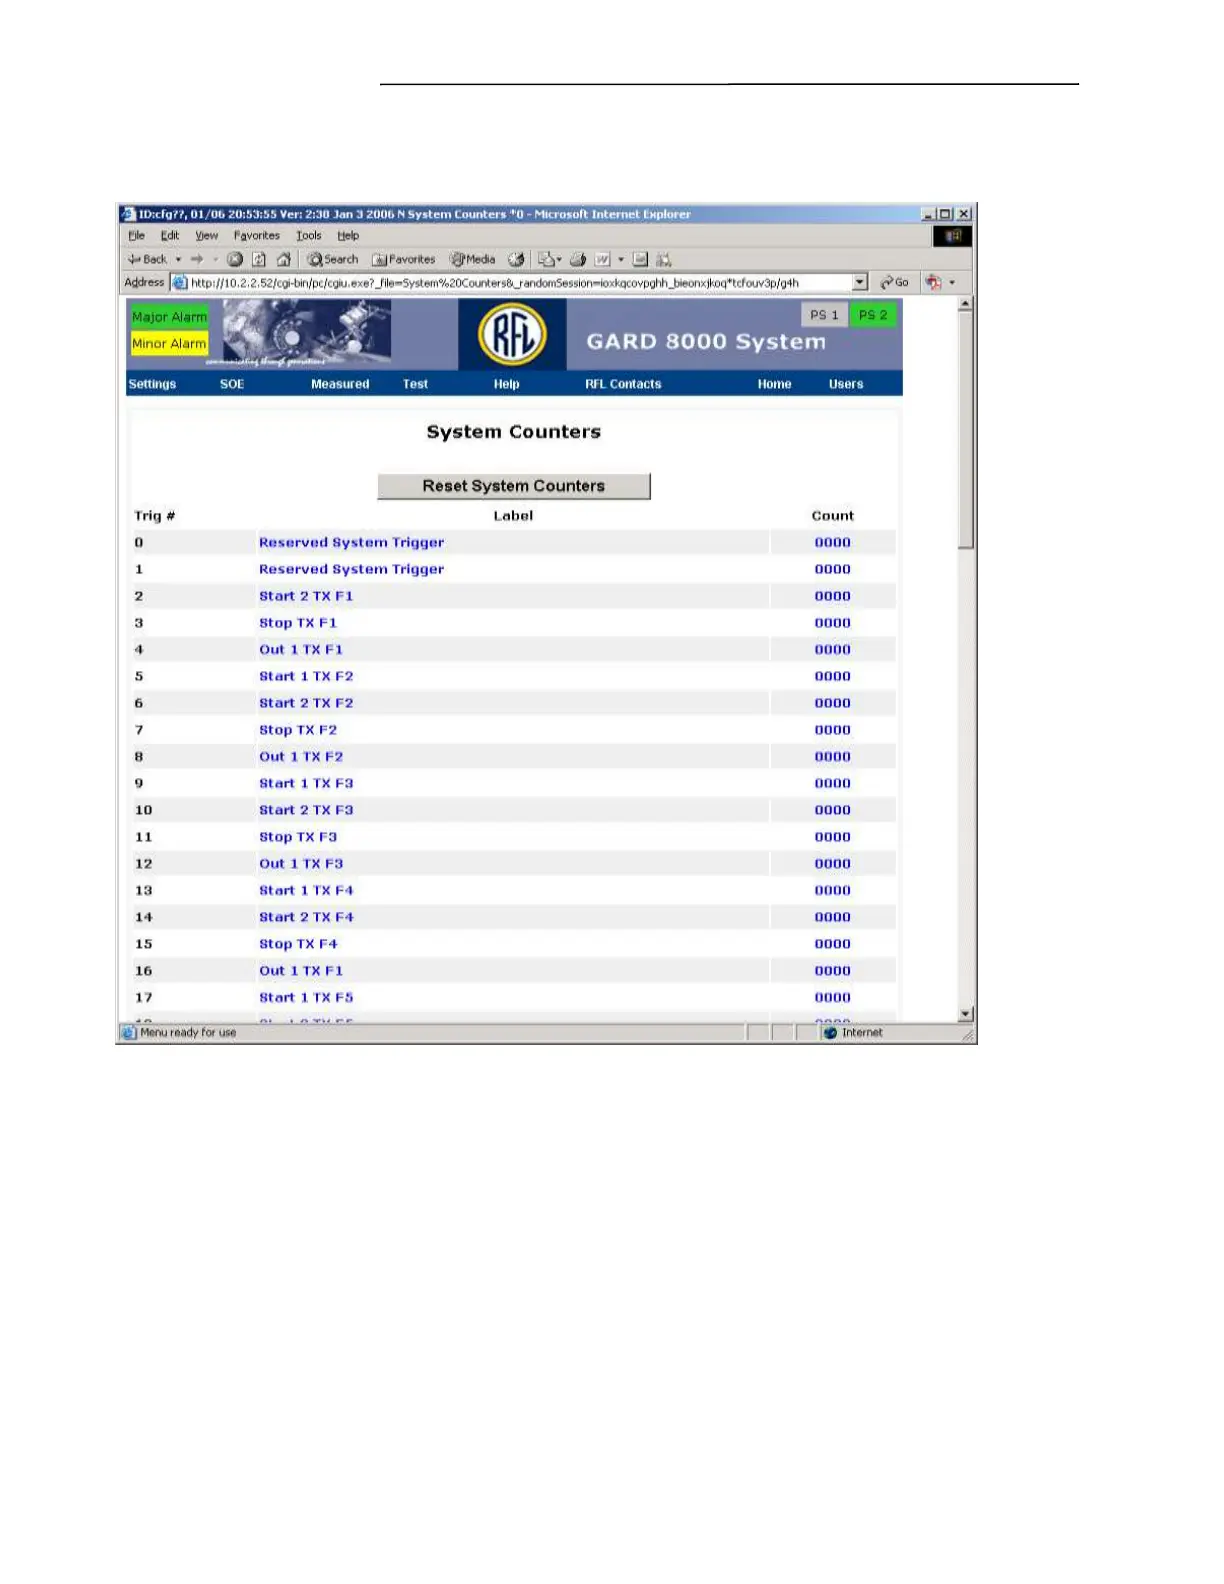
Task: Open the File menu
Action: [137, 236]
